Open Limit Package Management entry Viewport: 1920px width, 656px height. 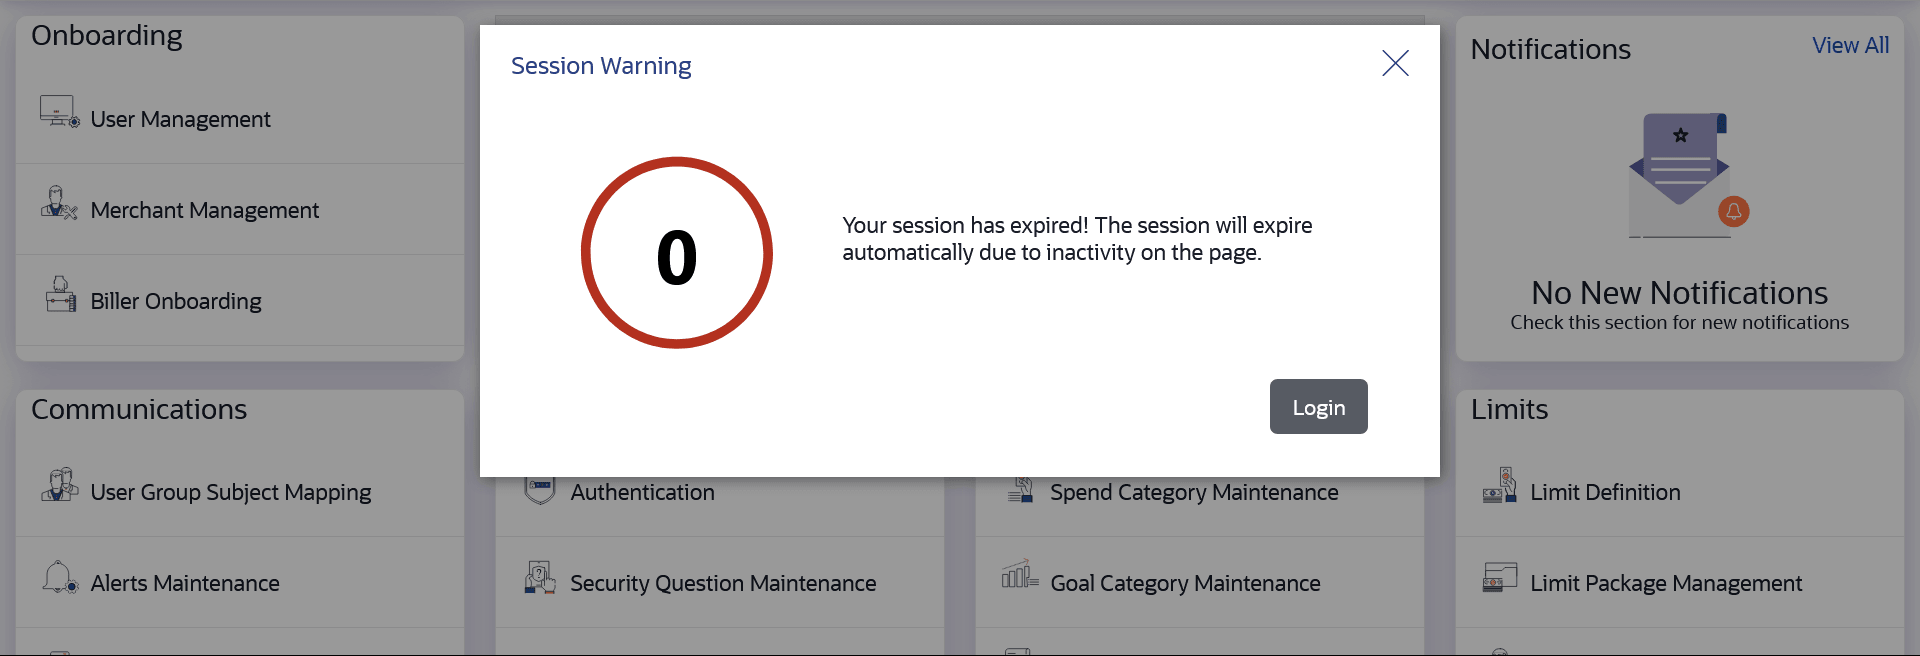[1665, 584]
